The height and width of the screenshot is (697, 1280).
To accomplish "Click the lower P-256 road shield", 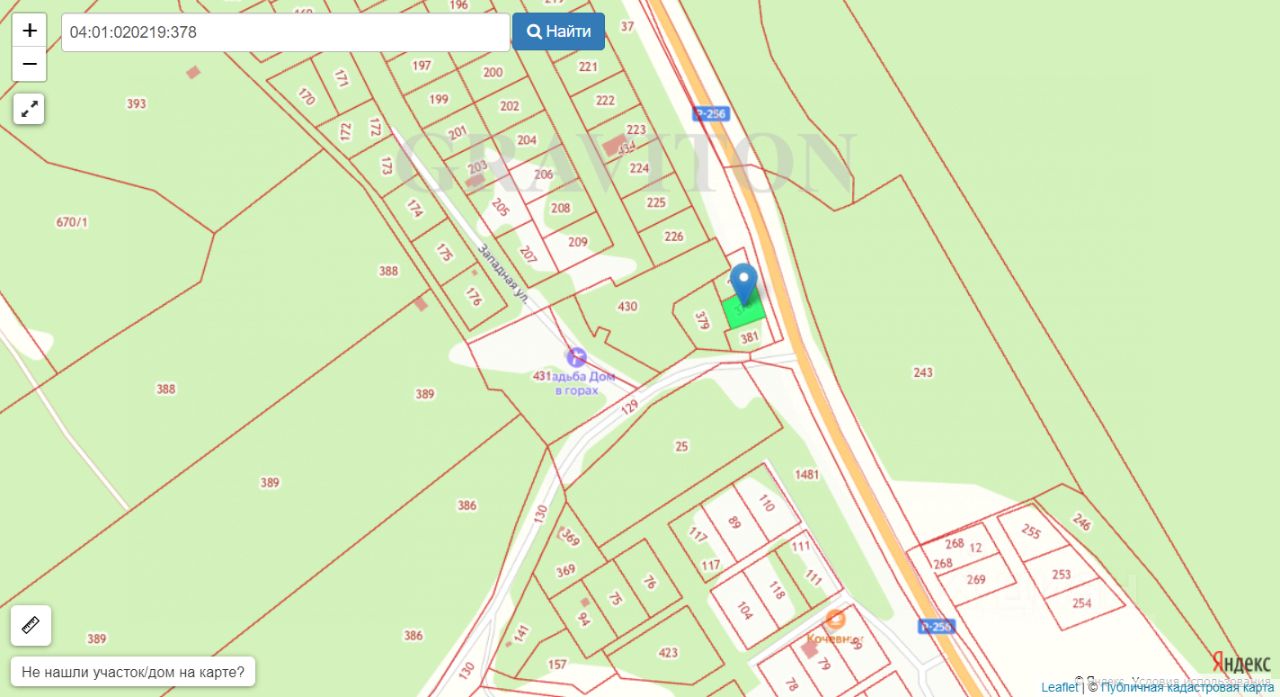I will (x=937, y=626).
